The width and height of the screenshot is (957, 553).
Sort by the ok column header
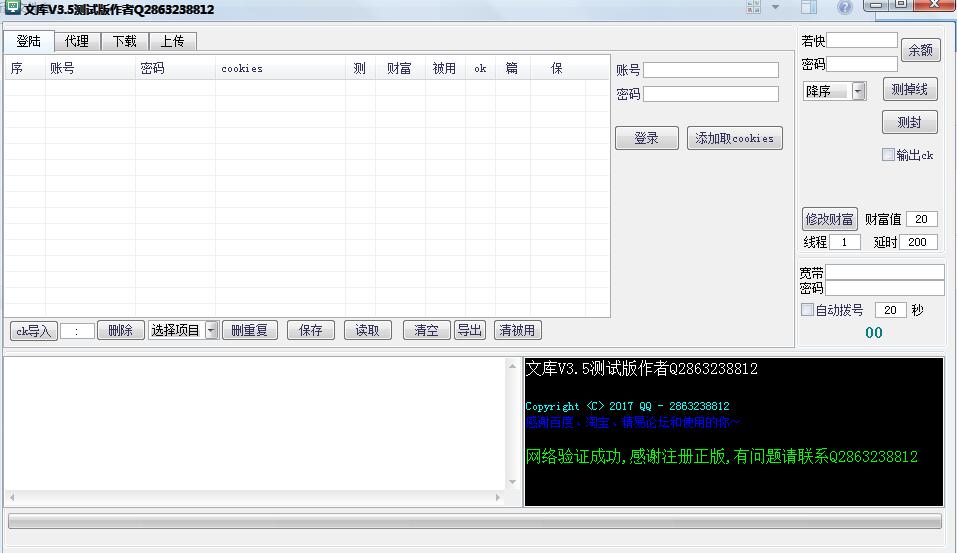(x=480, y=68)
